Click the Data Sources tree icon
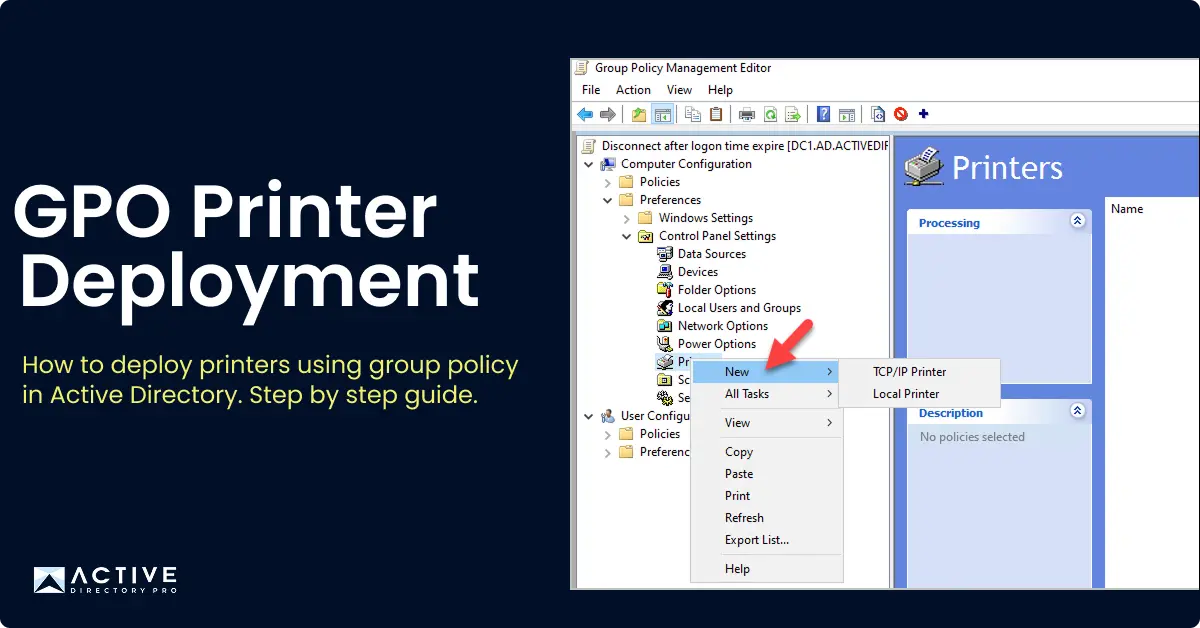The height and width of the screenshot is (628, 1200). [665, 254]
